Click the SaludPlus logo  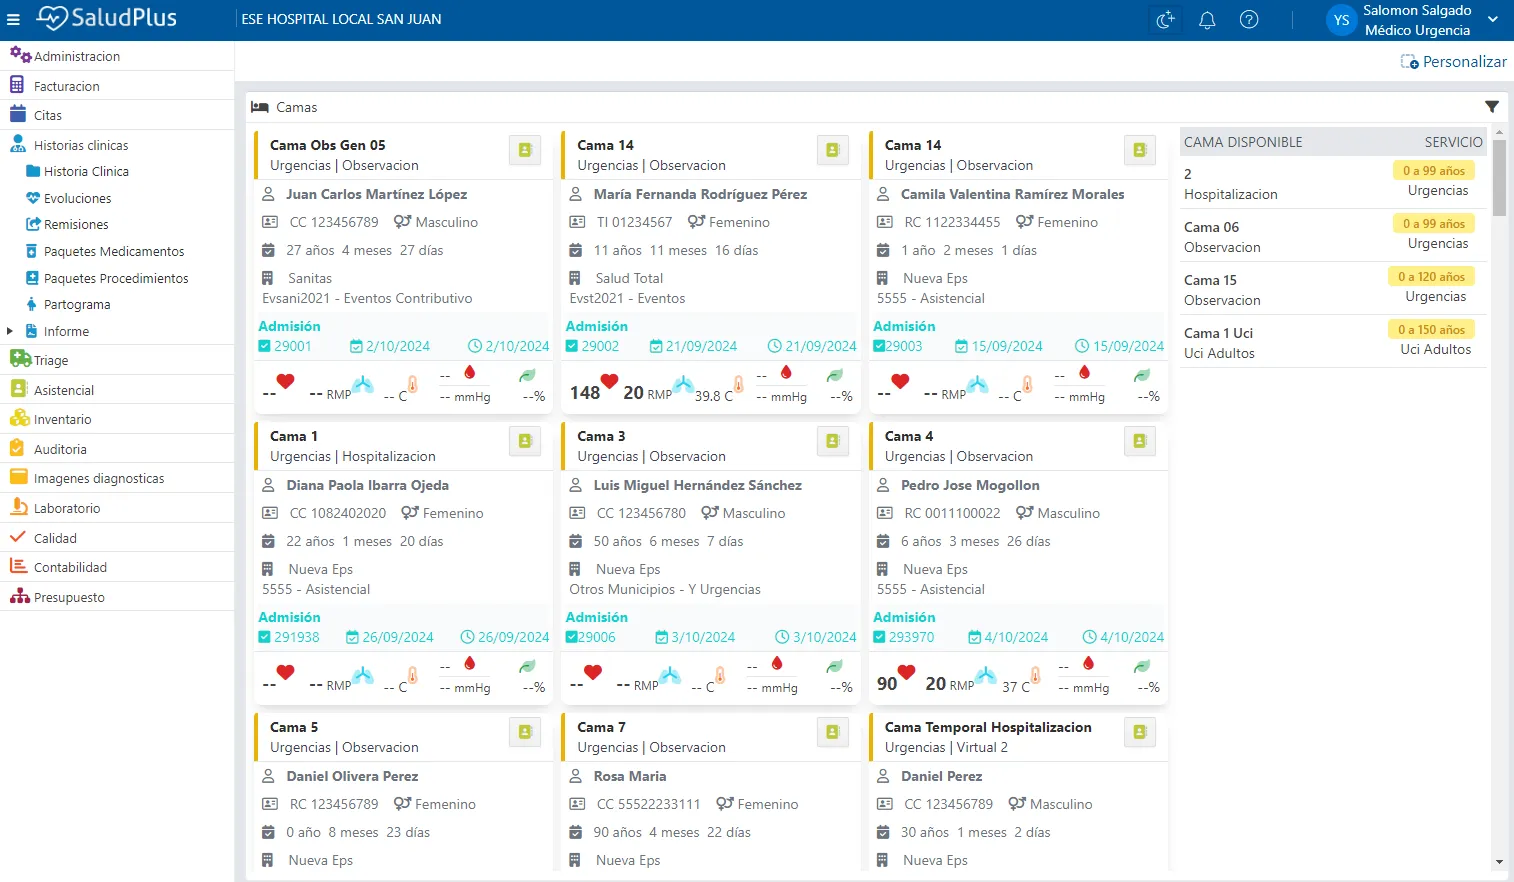(x=106, y=18)
